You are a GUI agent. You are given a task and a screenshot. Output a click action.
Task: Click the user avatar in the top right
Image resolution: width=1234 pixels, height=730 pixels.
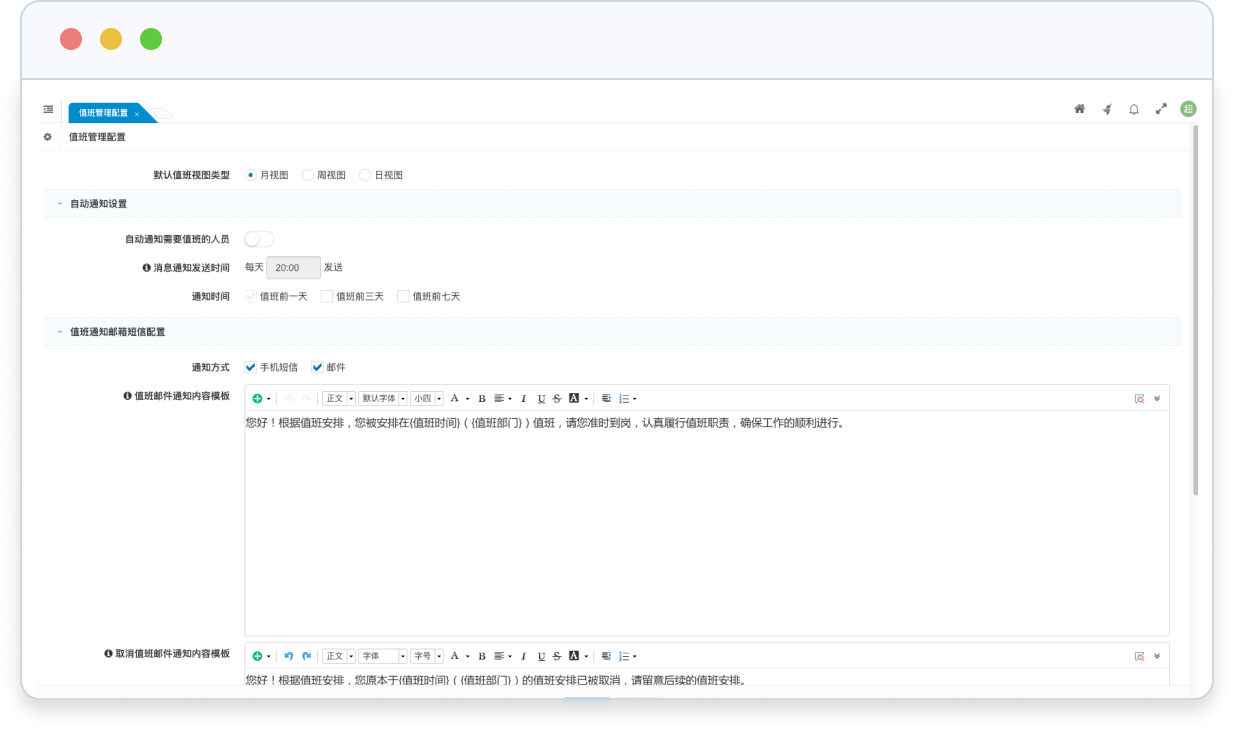tap(1188, 109)
